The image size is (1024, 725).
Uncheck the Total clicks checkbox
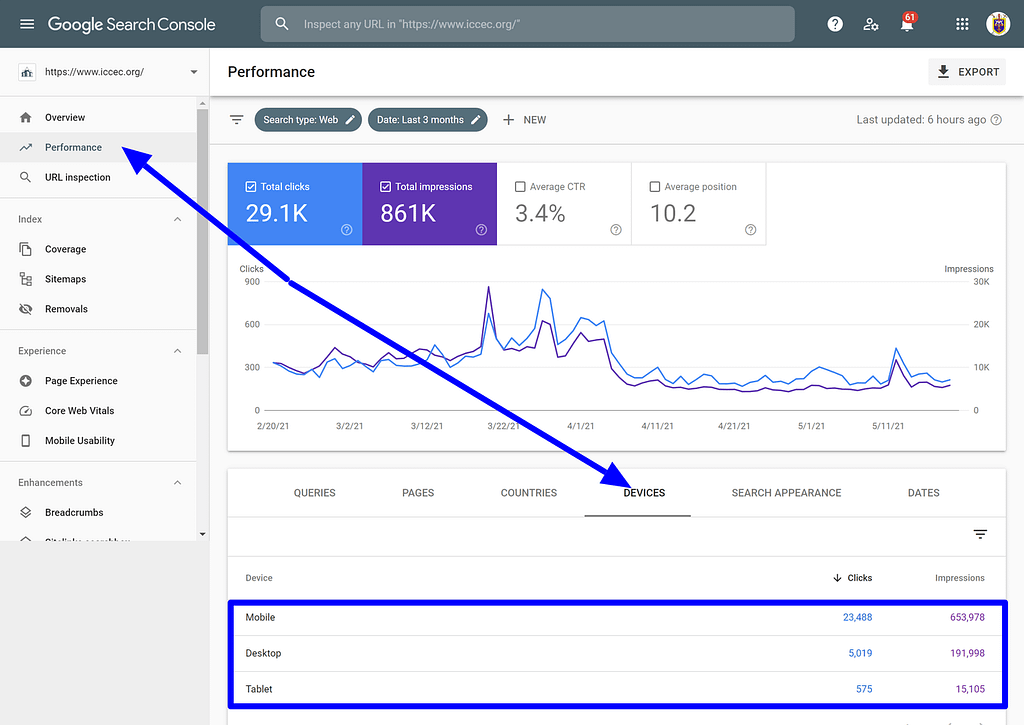click(251, 187)
